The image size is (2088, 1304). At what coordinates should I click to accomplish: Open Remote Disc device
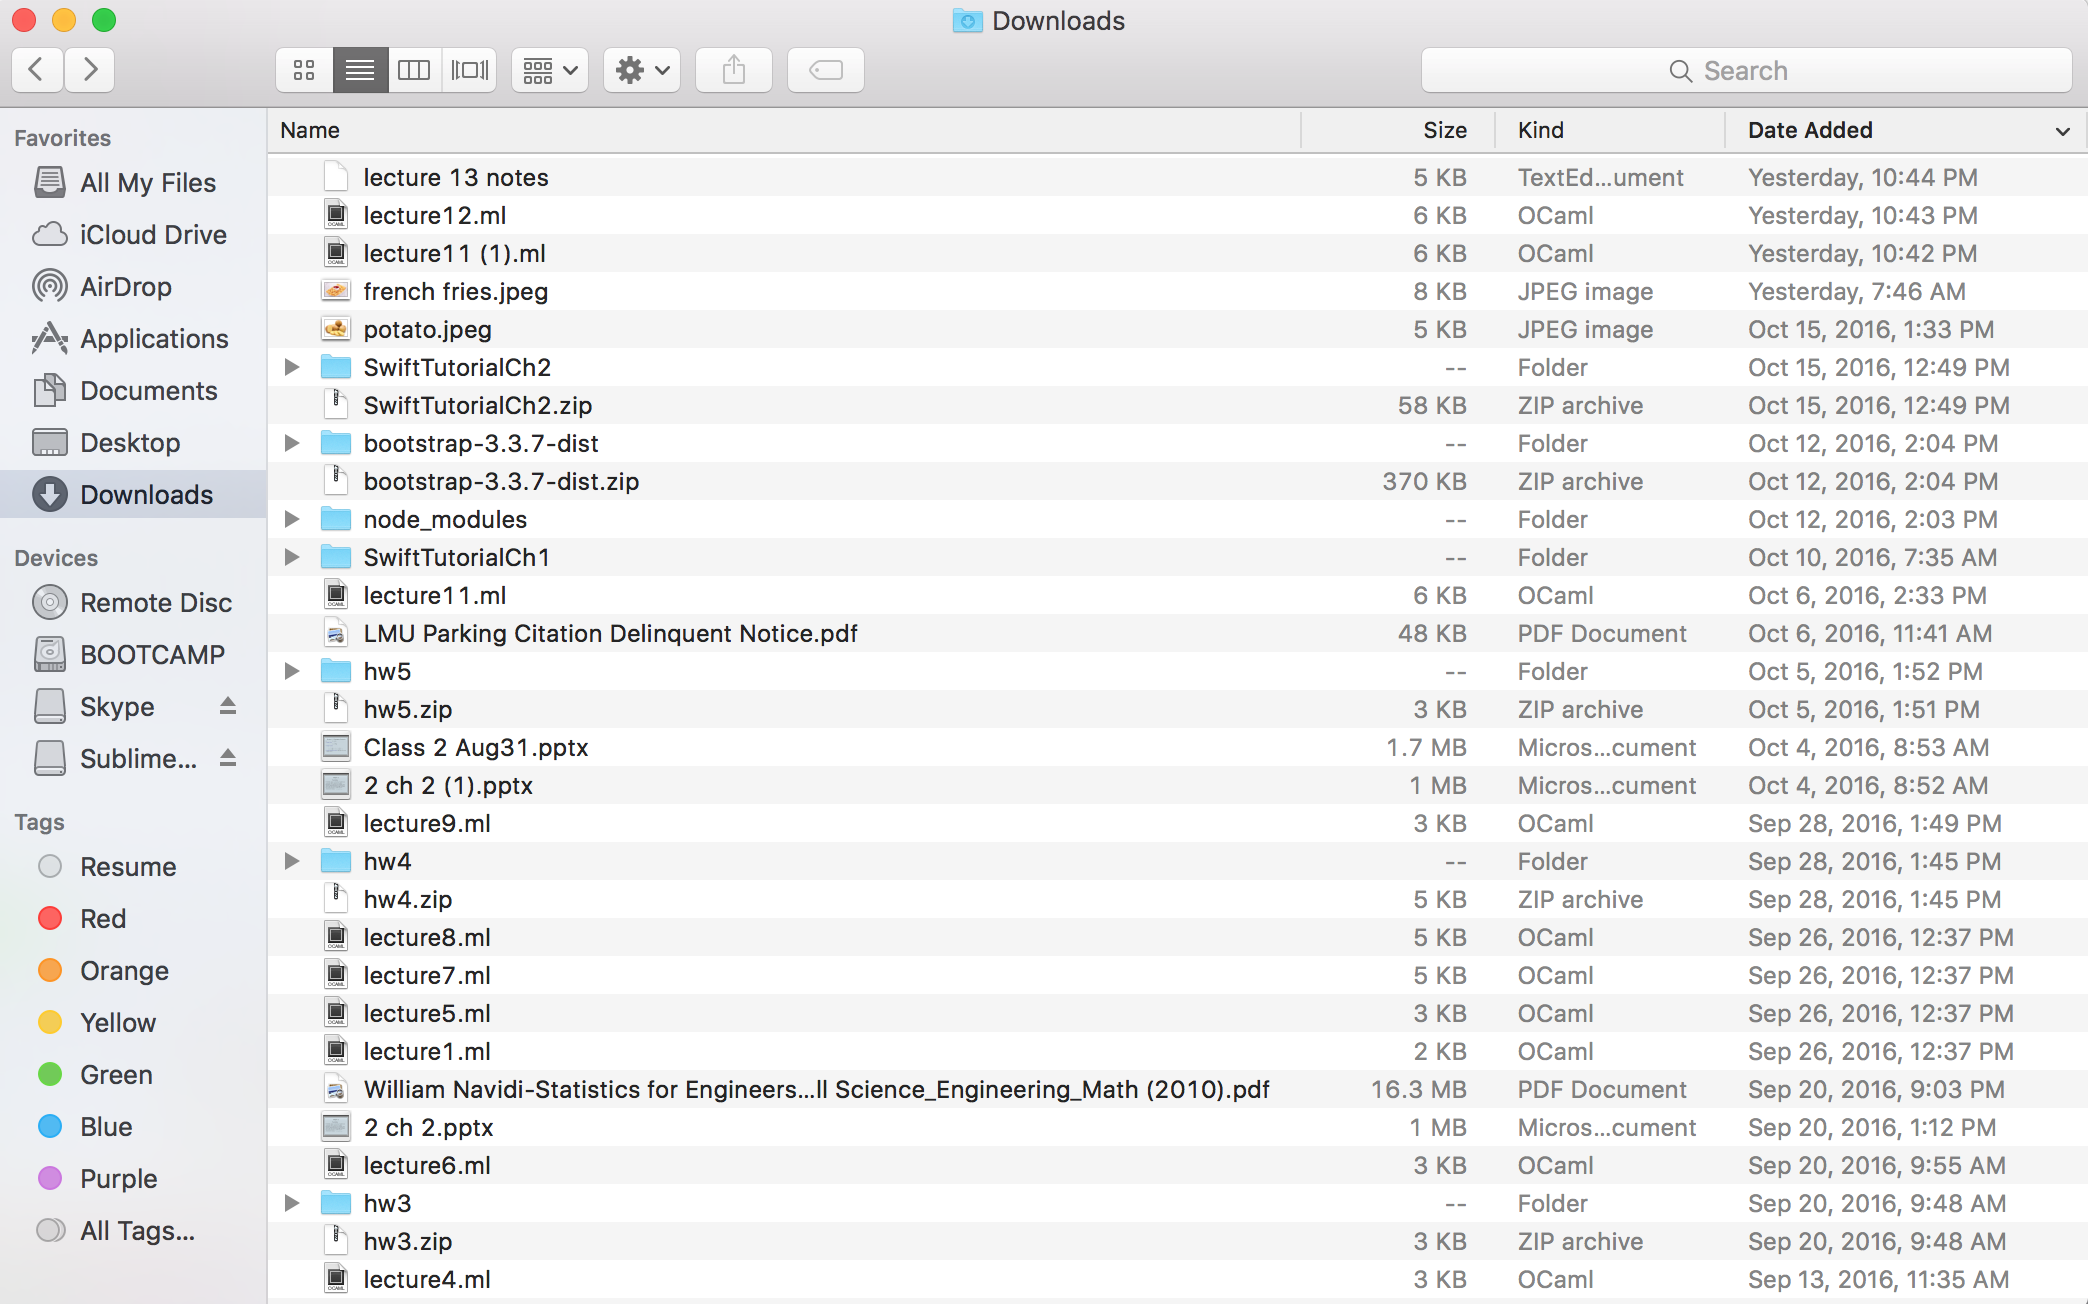pyautogui.click(x=133, y=603)
